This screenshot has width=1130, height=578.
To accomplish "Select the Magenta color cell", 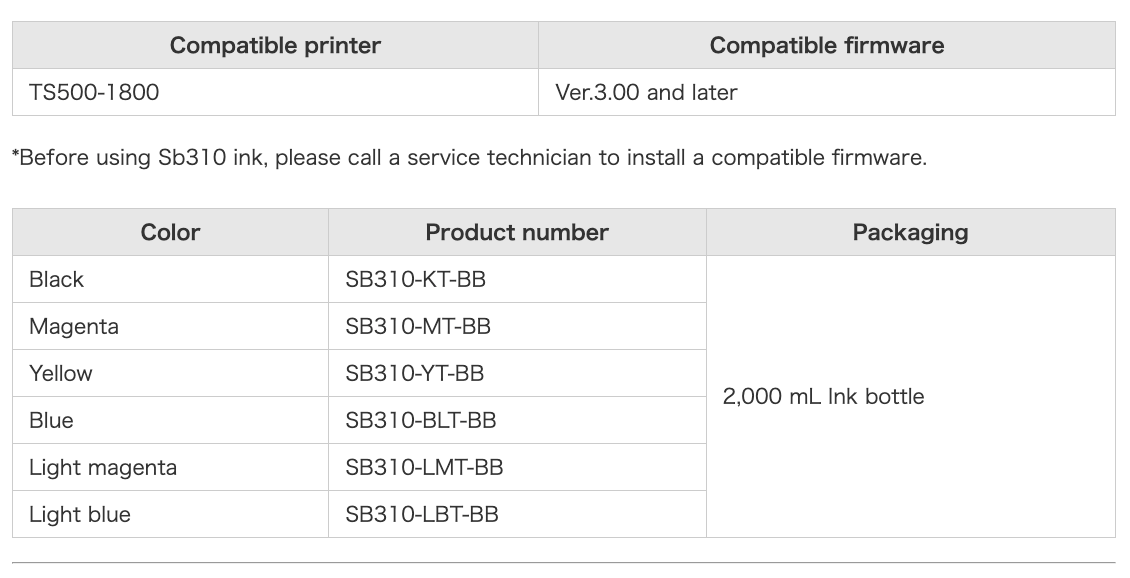I will pos(74,326).
